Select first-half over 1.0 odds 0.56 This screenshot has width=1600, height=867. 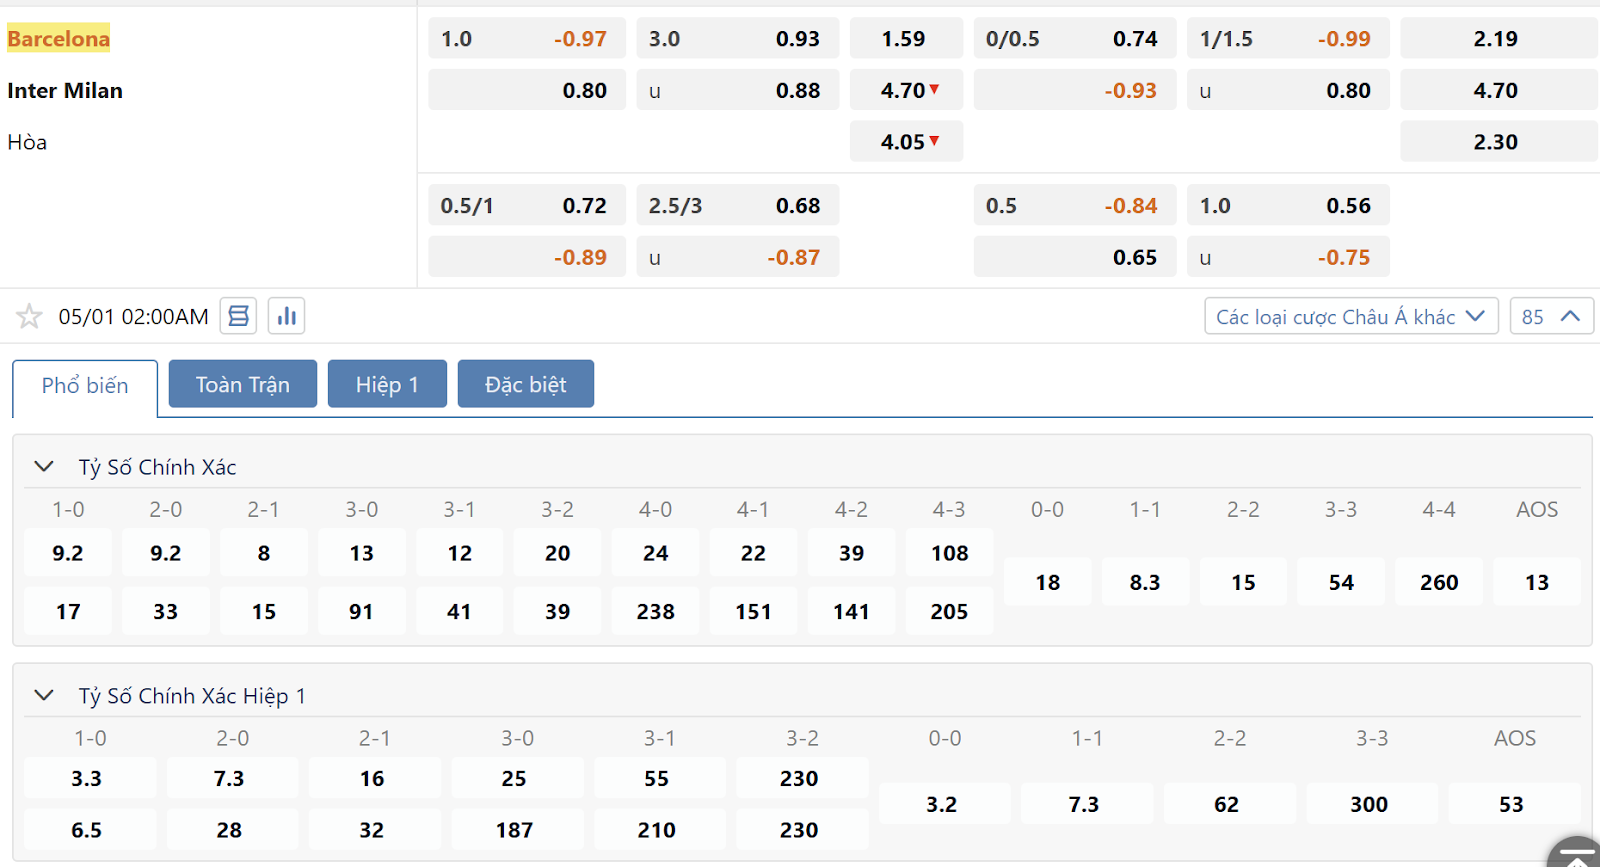[x=1288, y=205]
